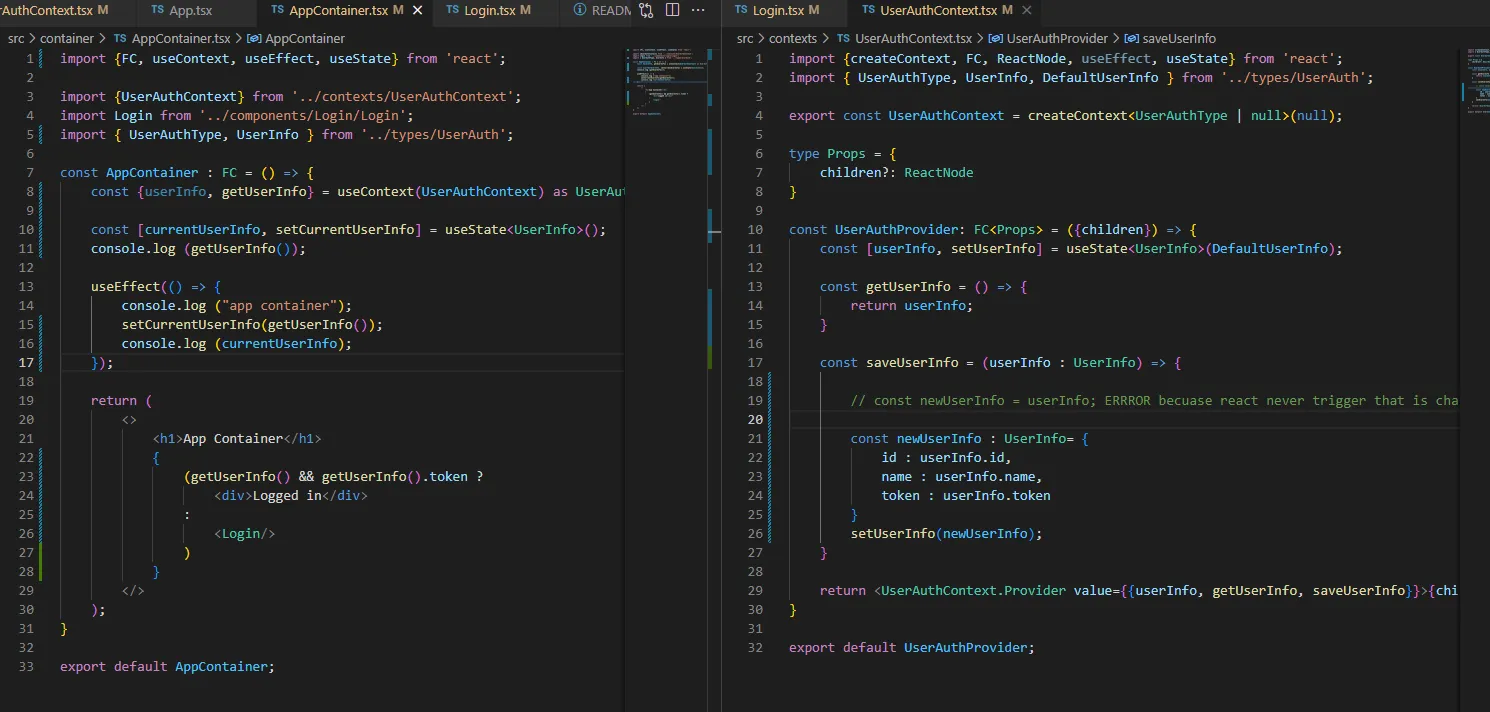Open the README tab
The height and width of the screenshot is (712, 1490).
click(603, 10)
